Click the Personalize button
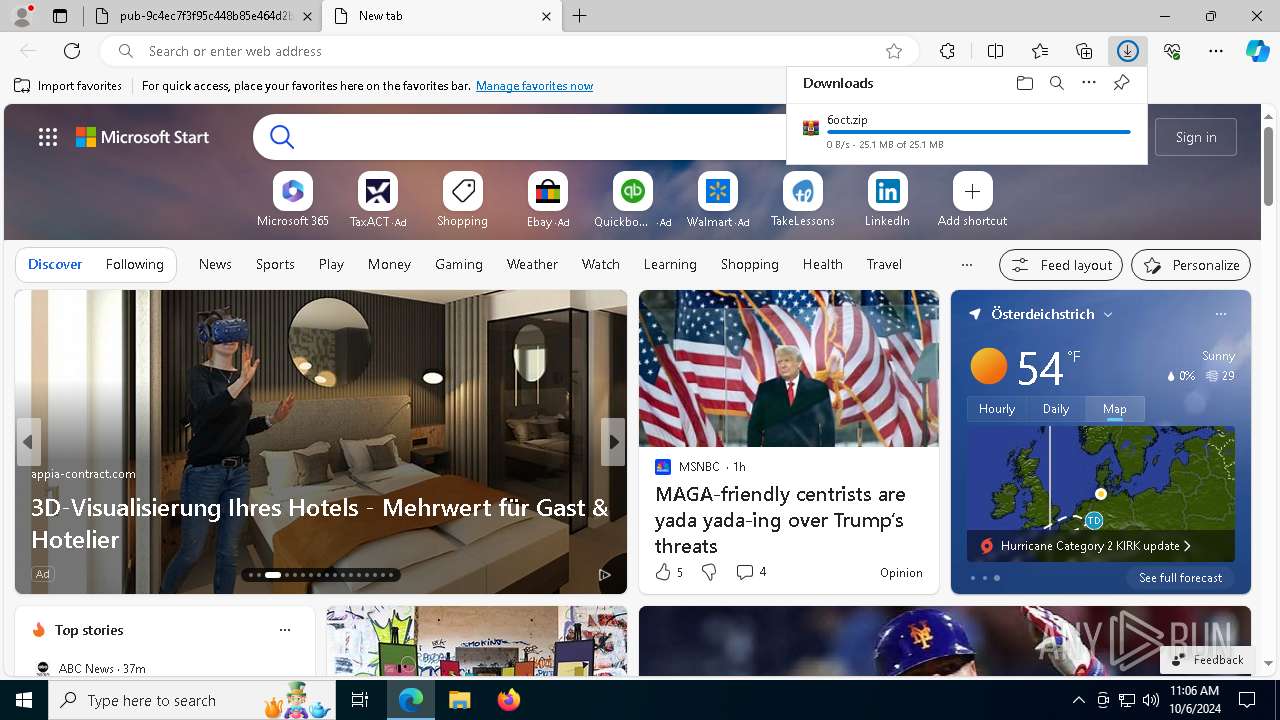 click(x=1191, y=265)
